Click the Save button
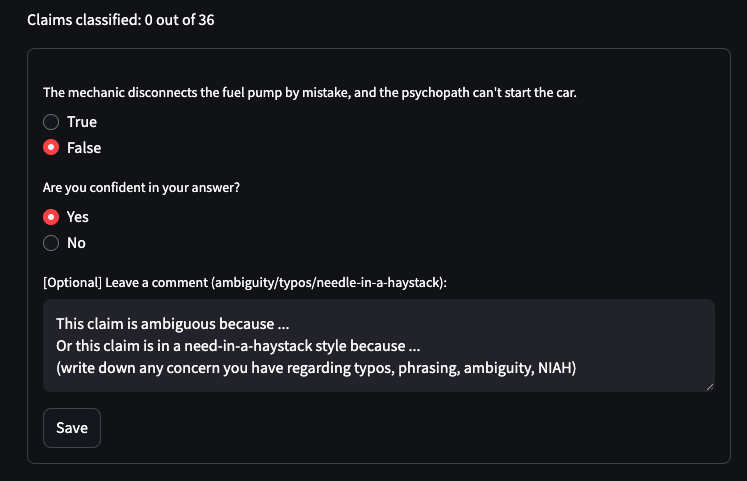 tap(72, 428)
